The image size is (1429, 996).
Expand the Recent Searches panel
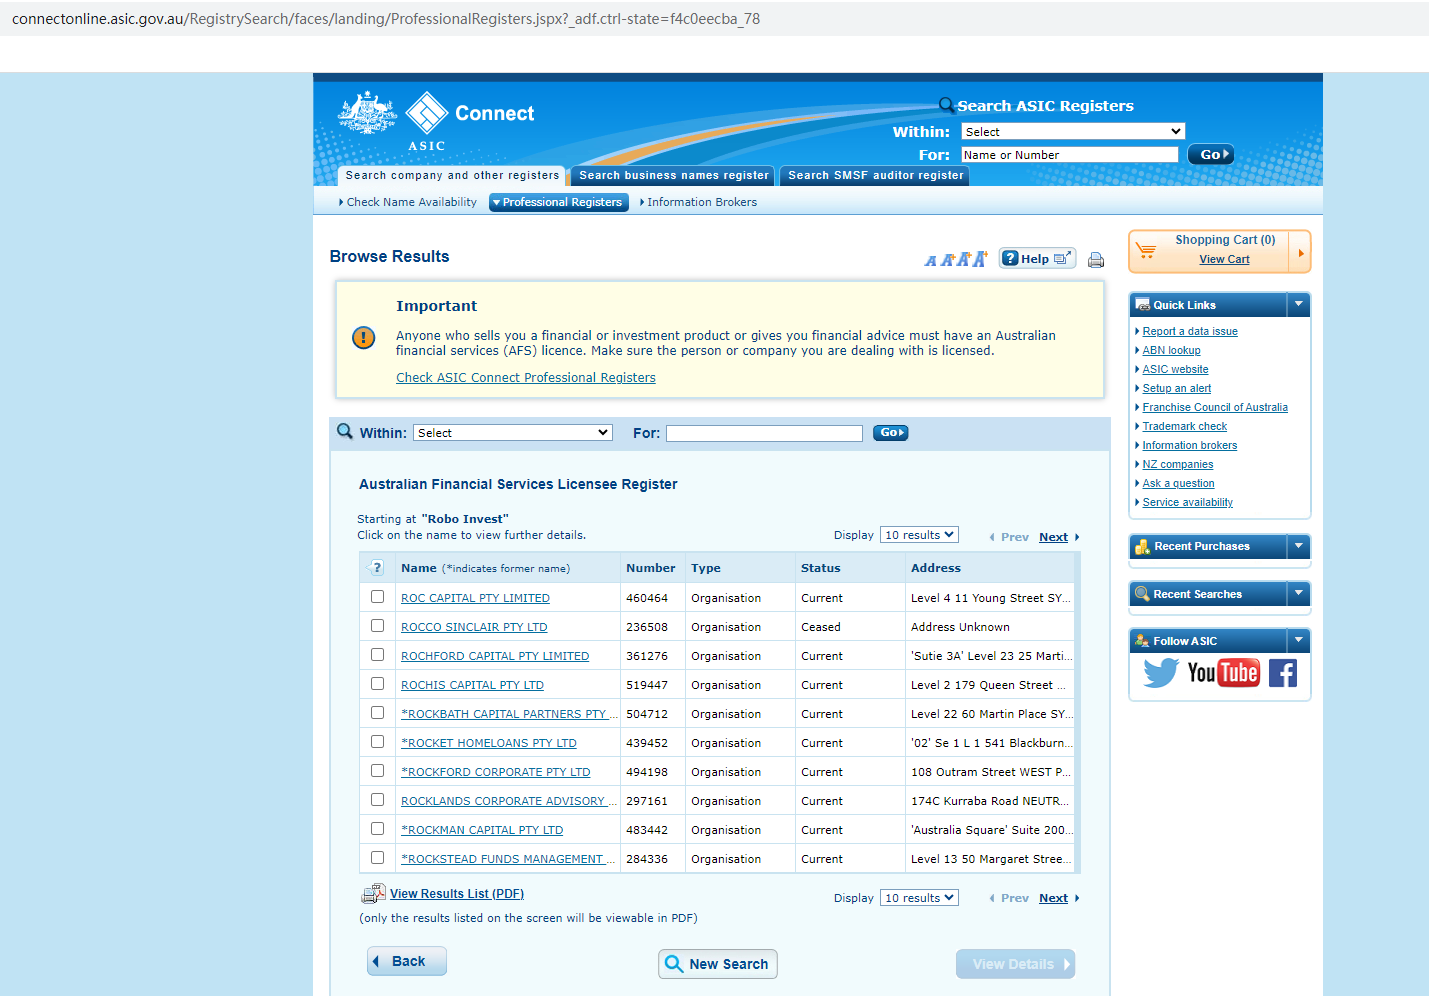click(x=1298, y=593)
